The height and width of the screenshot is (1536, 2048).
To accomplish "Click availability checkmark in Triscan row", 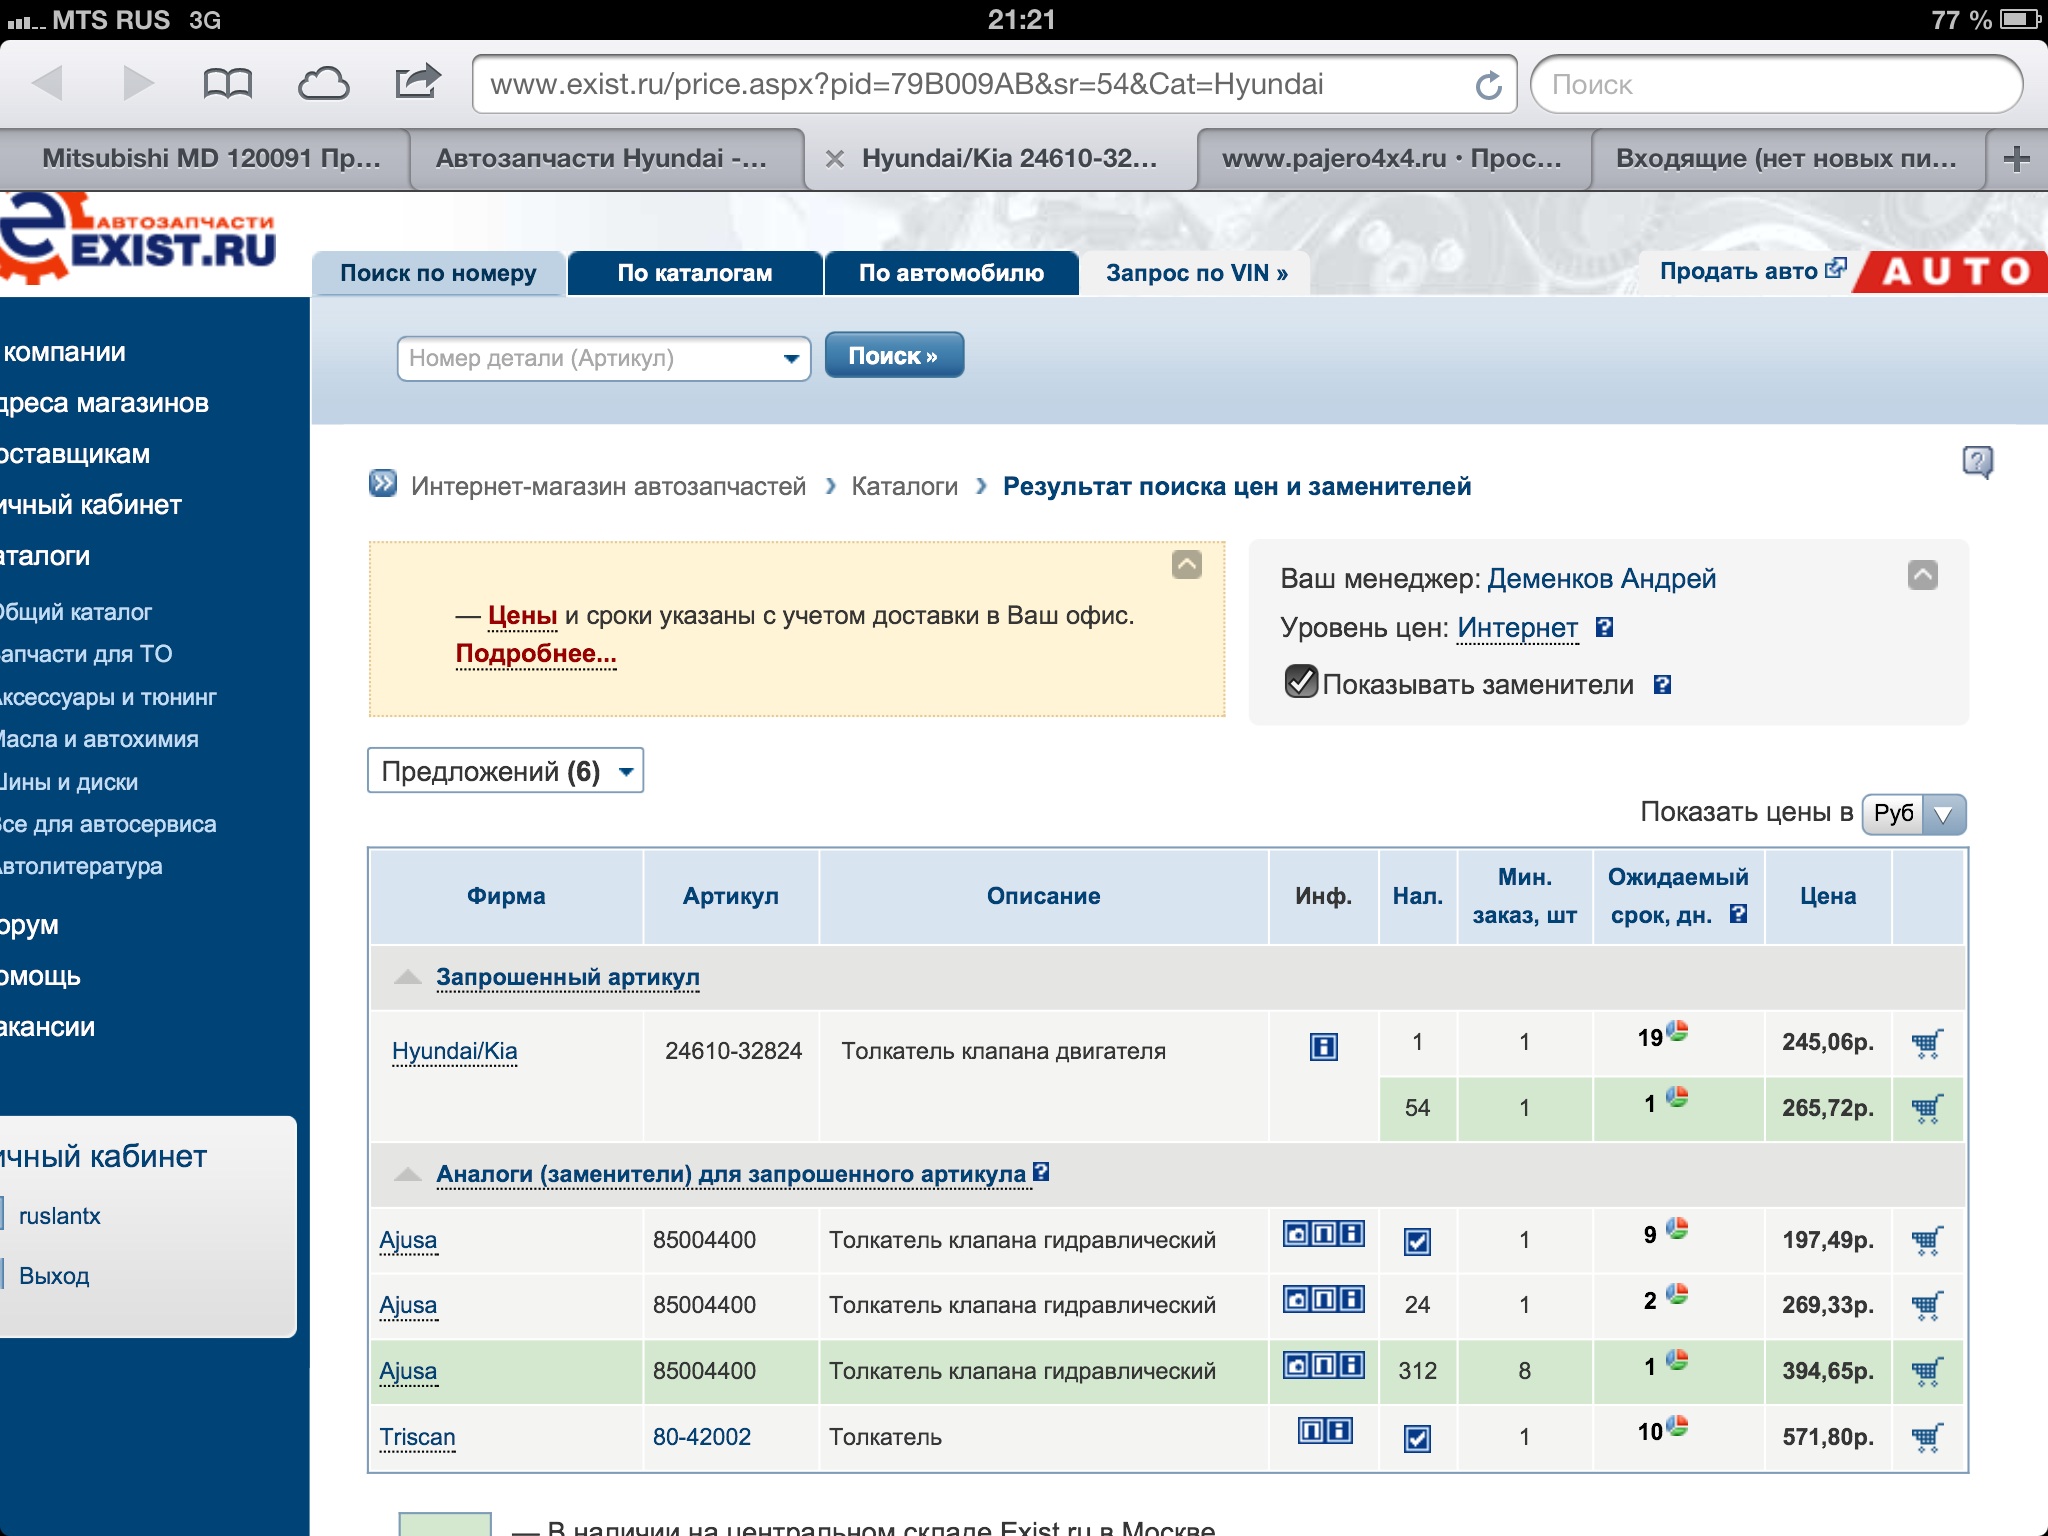I will (x=1417, y=1438).
